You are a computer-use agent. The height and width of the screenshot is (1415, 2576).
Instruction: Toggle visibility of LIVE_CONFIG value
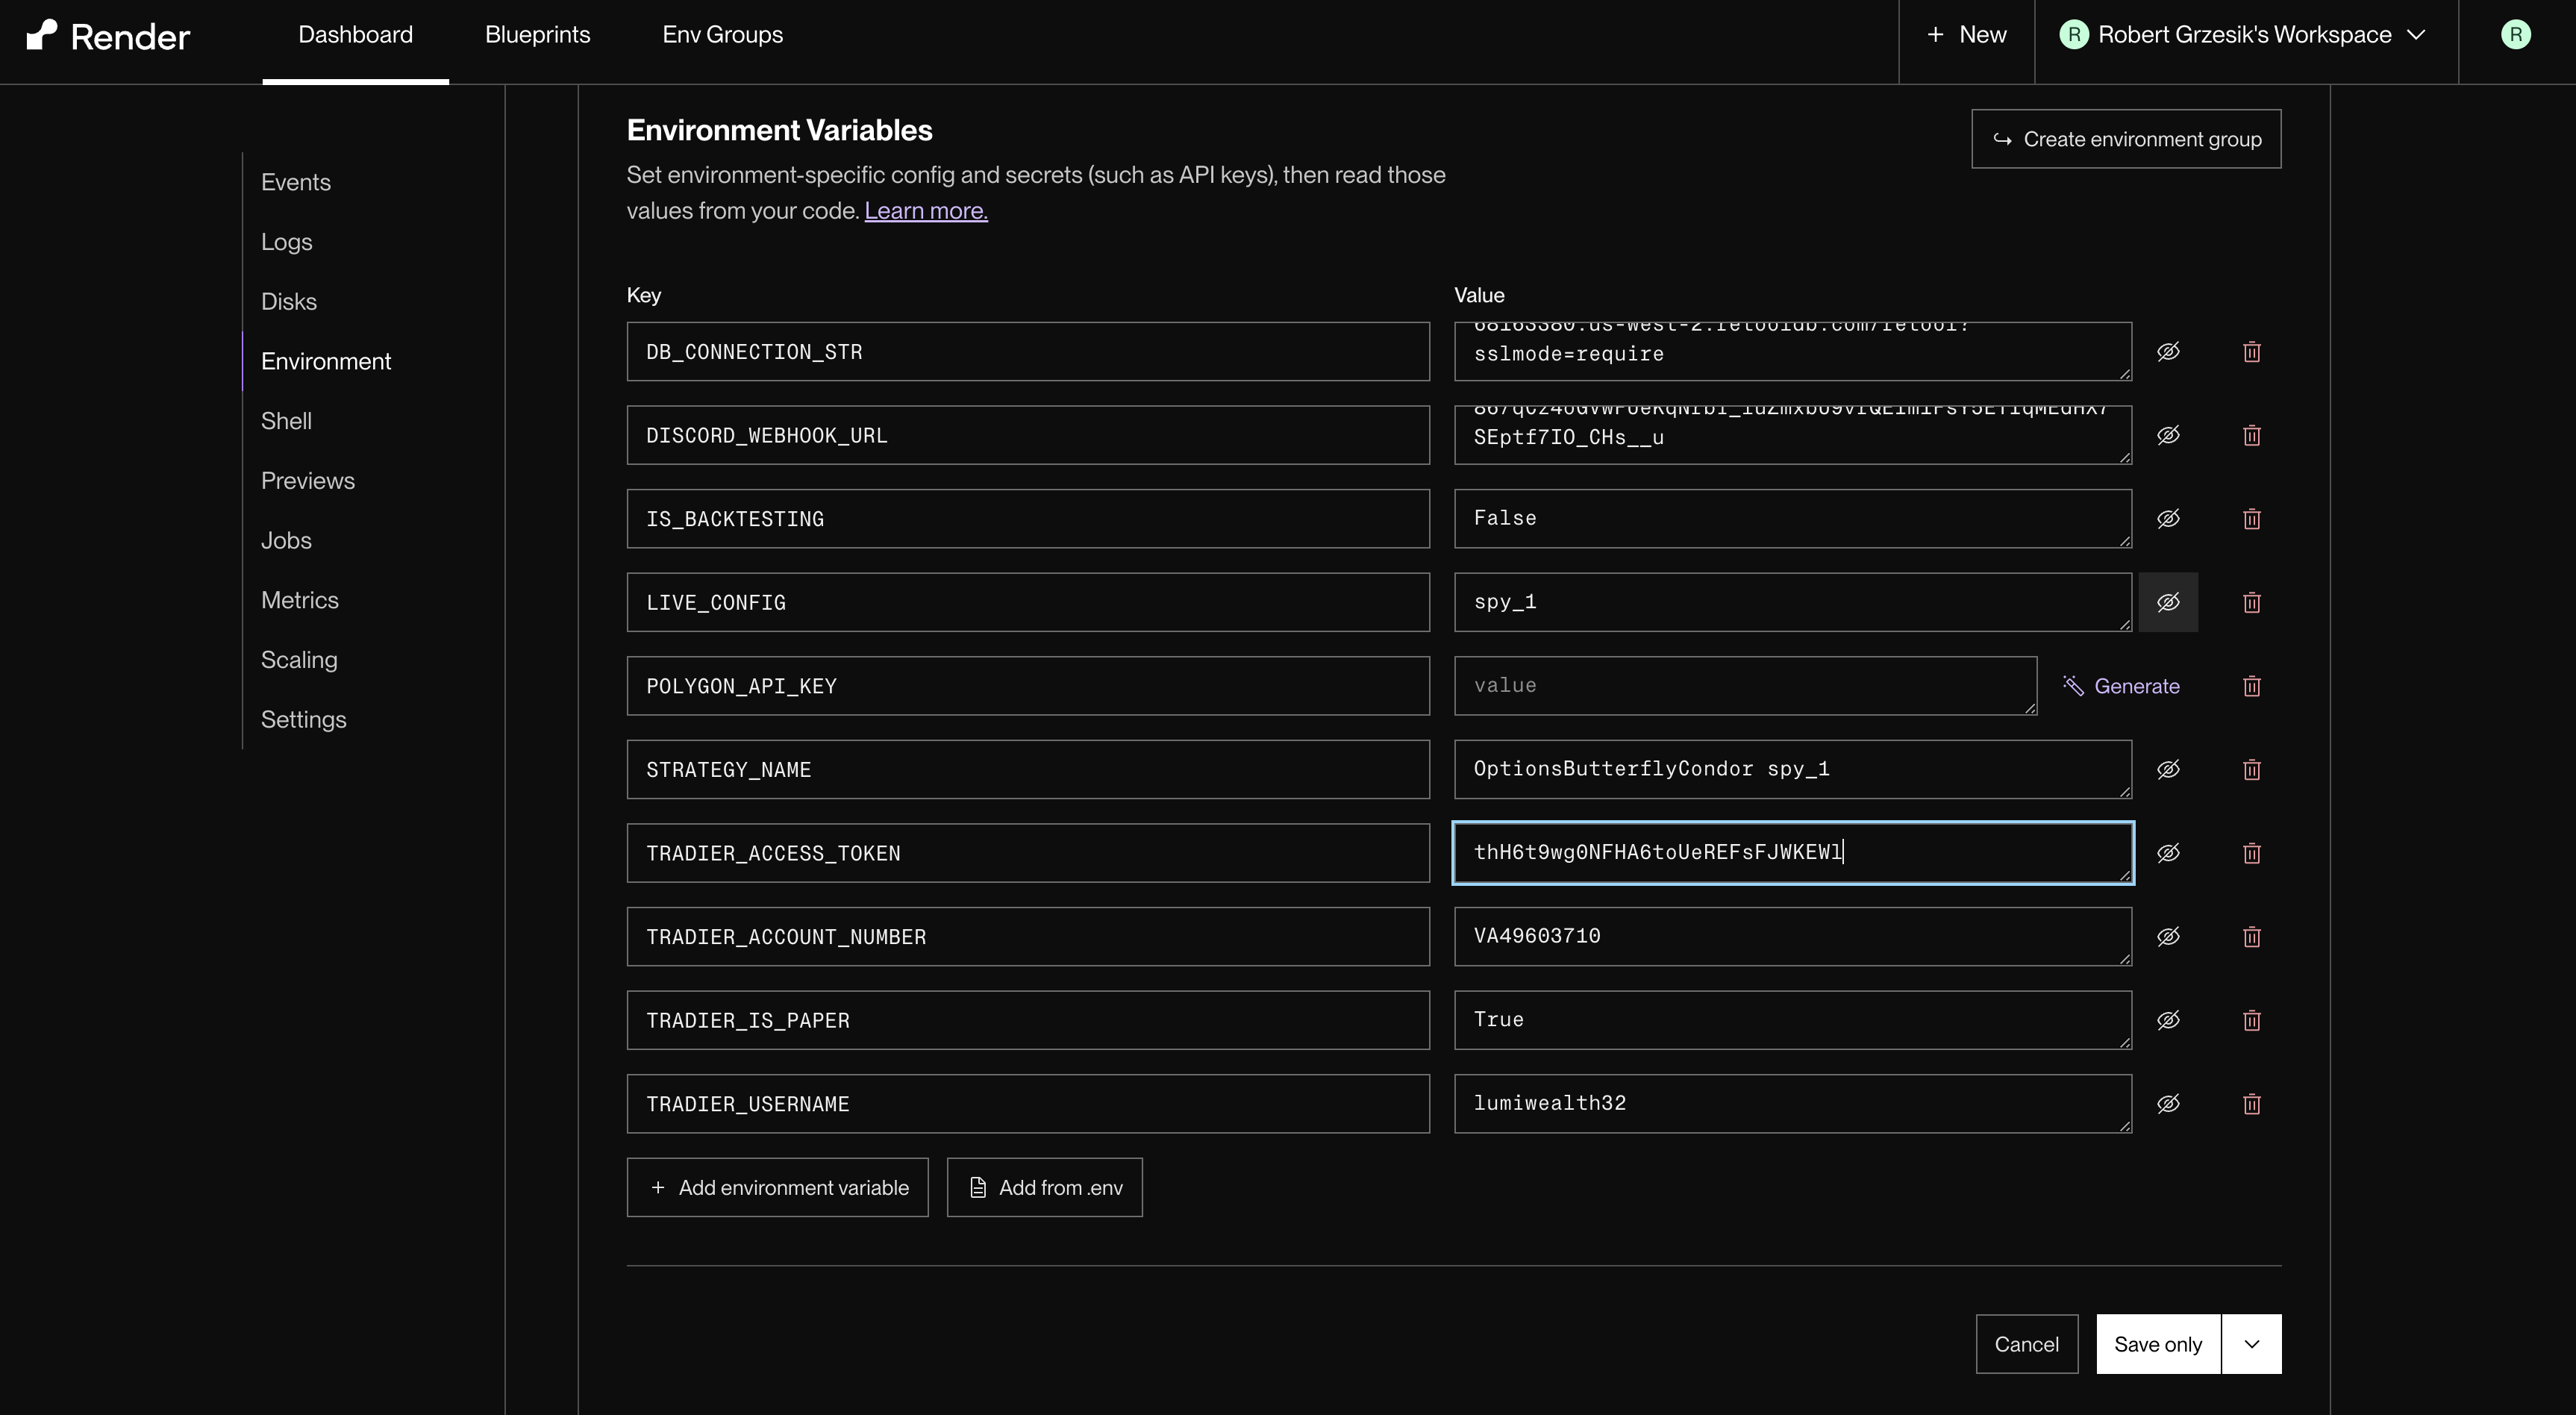2168,602
